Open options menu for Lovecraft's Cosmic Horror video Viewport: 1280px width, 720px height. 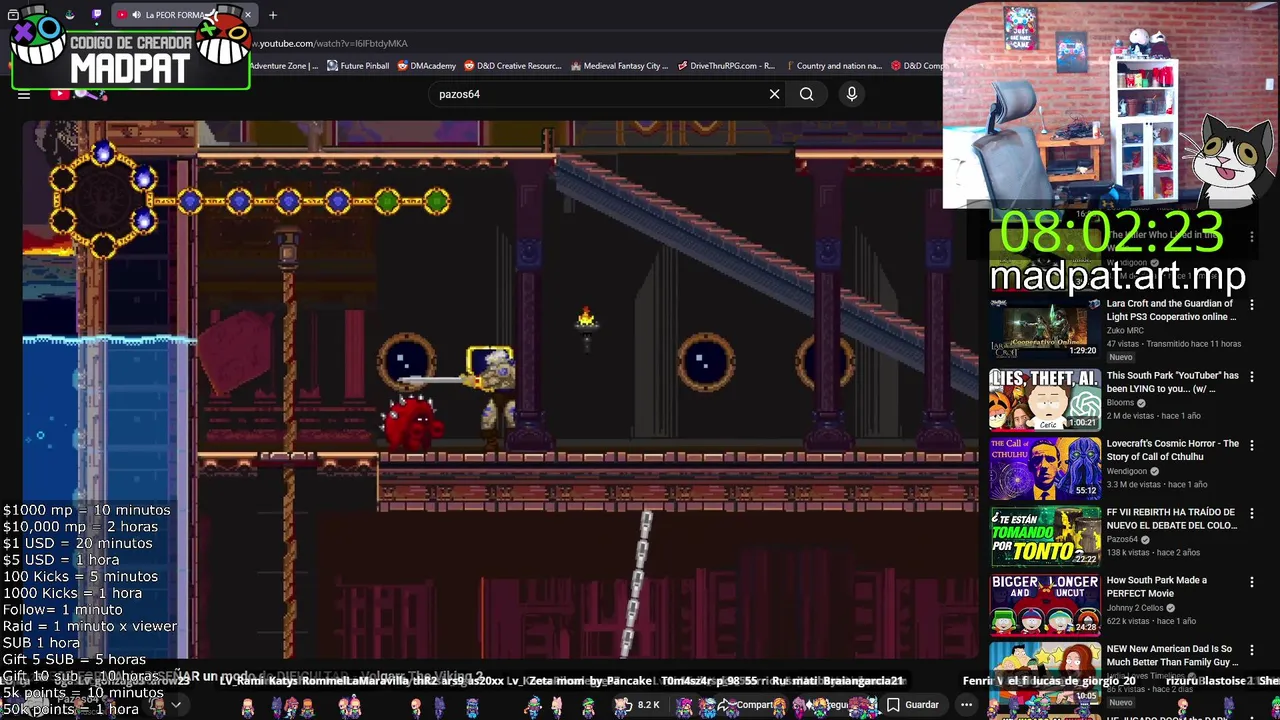(1252, 445)
